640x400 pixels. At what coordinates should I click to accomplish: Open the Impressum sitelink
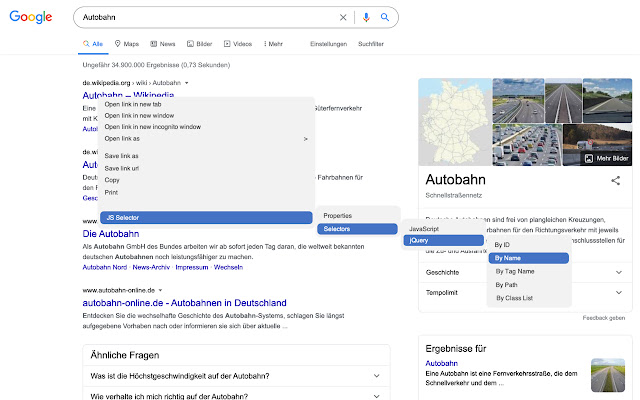tap(192, 267)
